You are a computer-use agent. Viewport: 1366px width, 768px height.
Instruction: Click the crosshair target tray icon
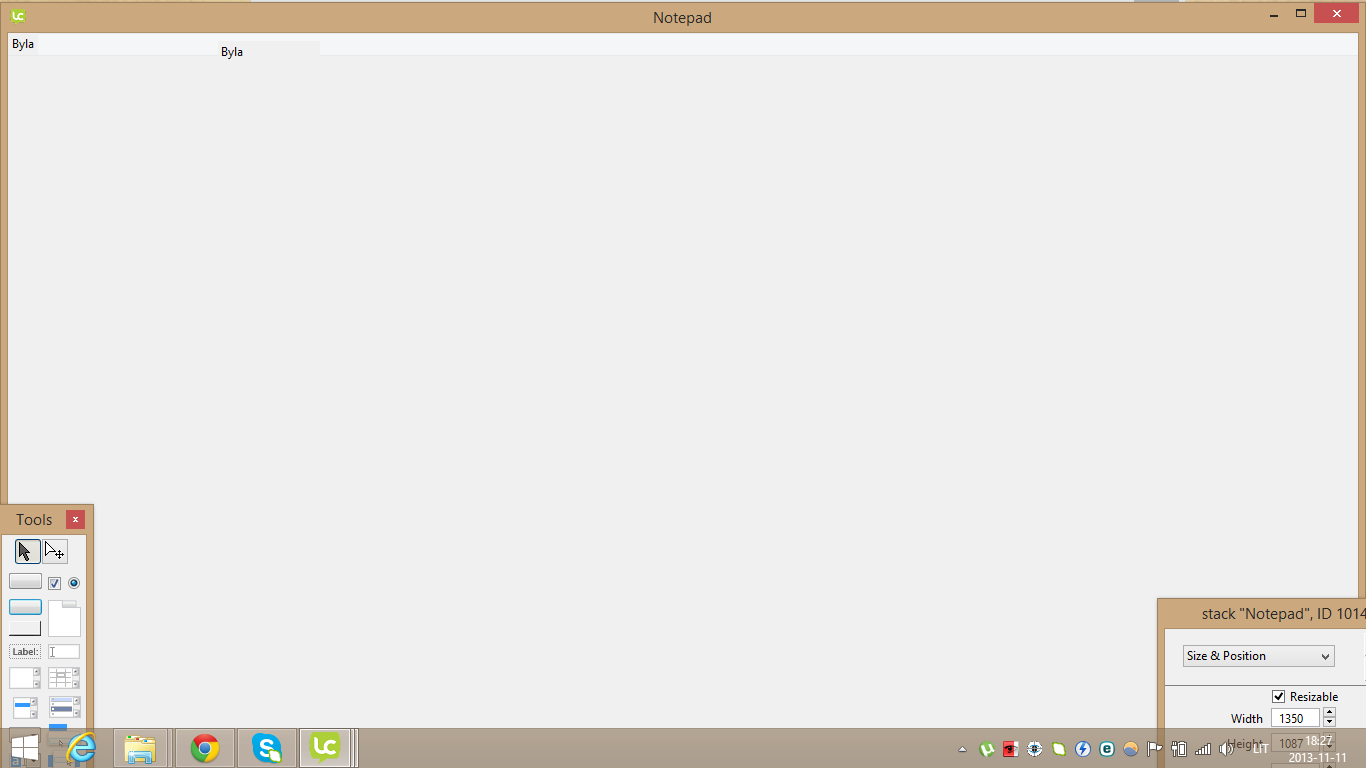1035,749
